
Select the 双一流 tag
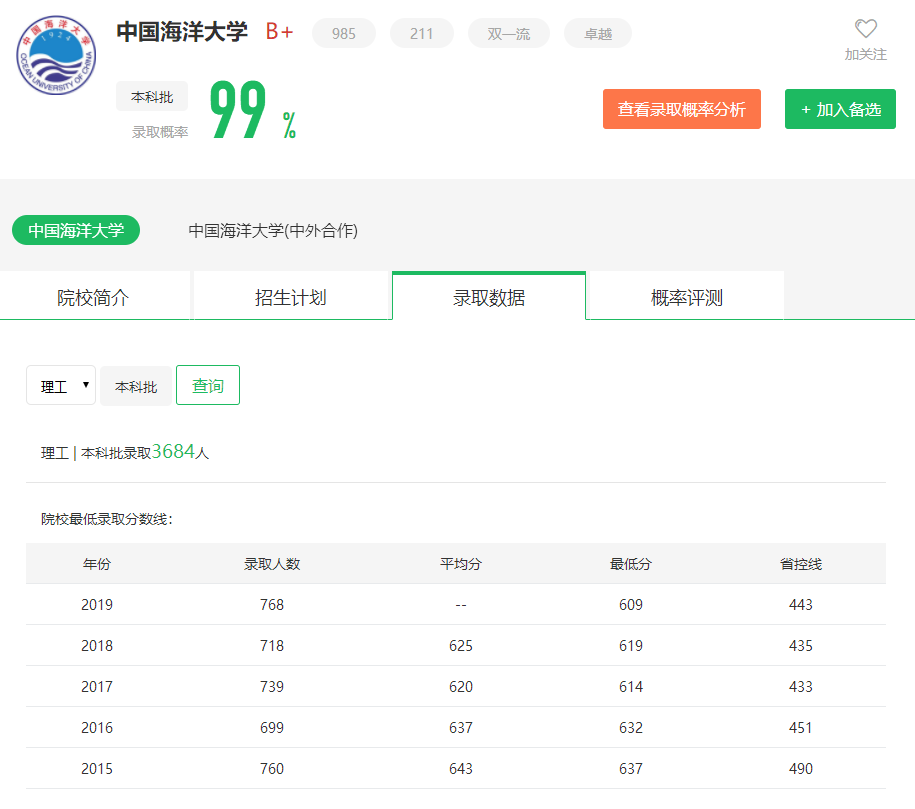click(509, 33)
